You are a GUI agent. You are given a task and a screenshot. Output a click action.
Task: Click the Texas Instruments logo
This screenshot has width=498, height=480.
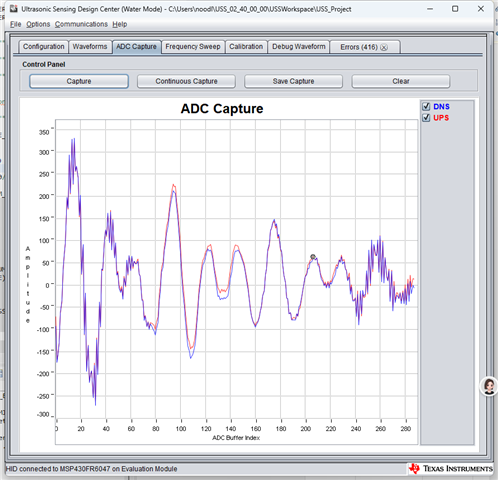(451, 469)
